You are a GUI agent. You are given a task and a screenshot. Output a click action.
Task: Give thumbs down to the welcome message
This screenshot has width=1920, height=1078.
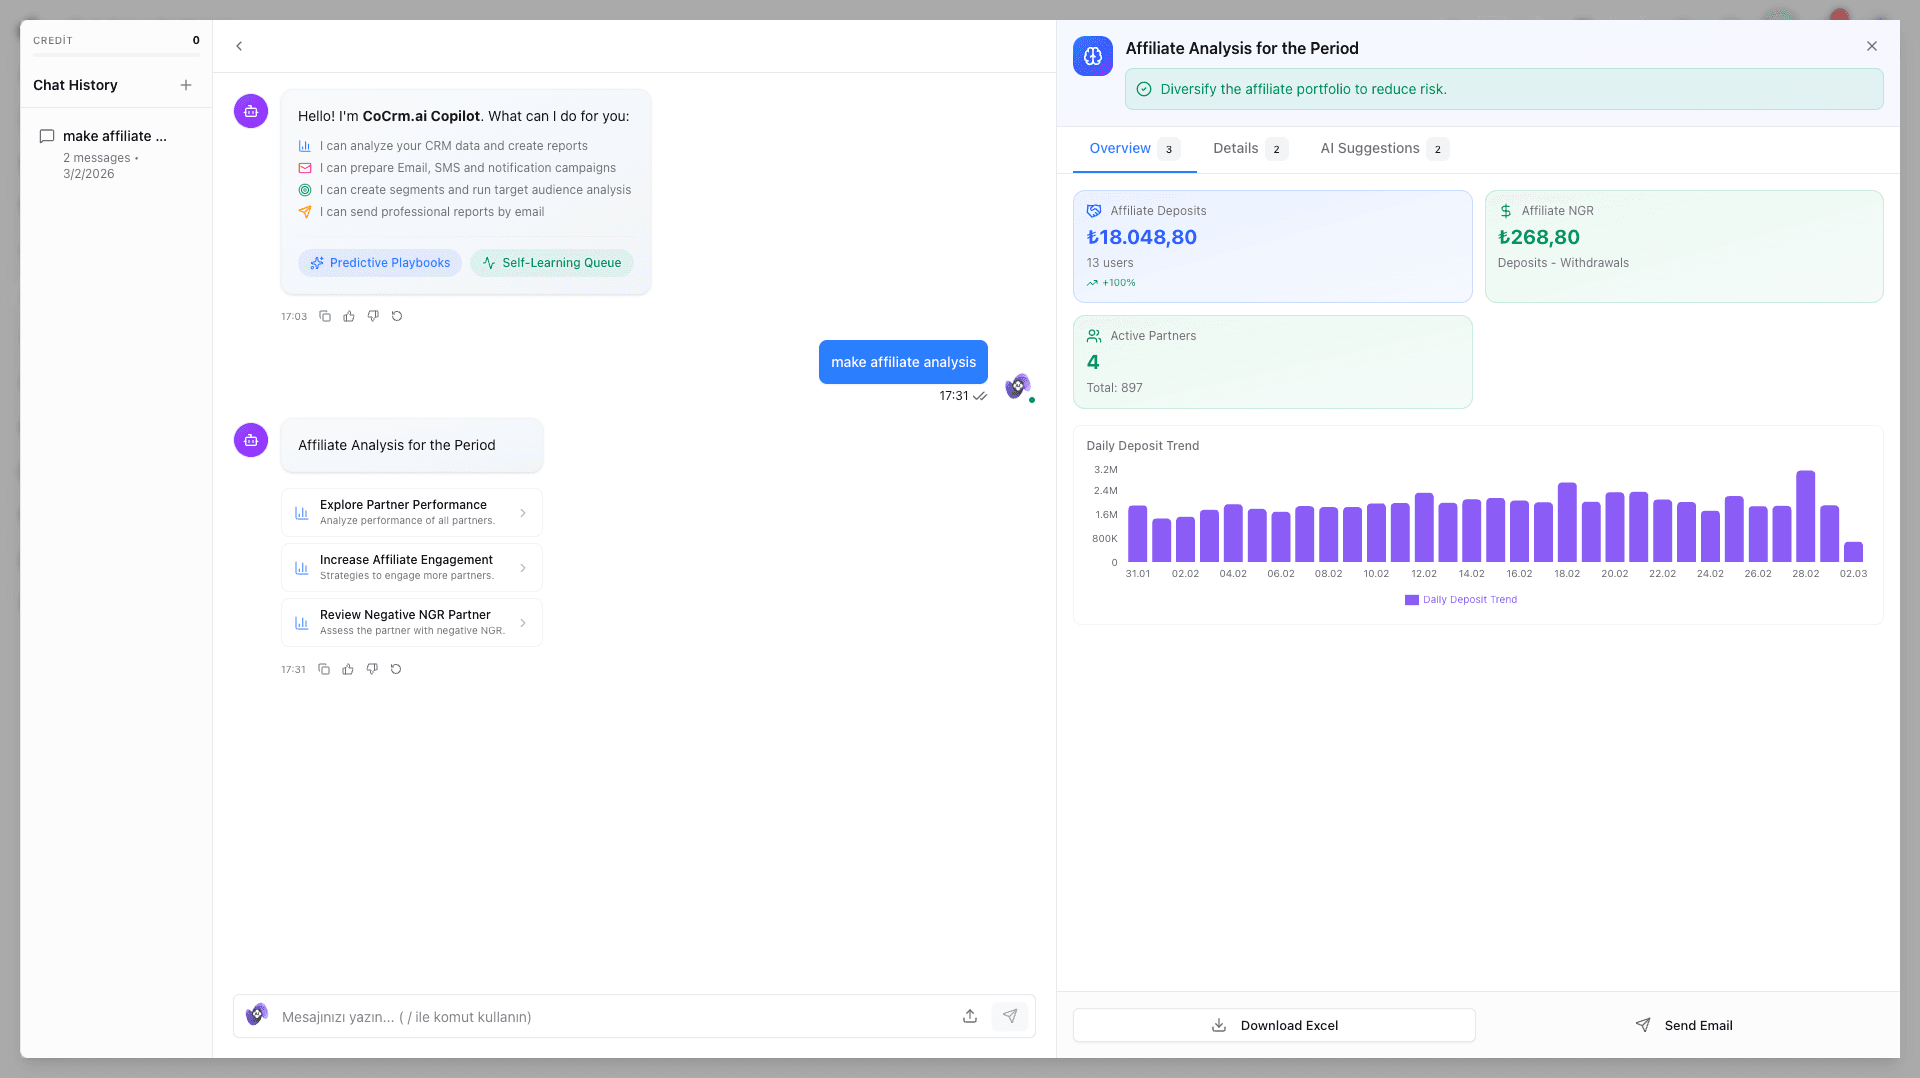pos(373,316)
